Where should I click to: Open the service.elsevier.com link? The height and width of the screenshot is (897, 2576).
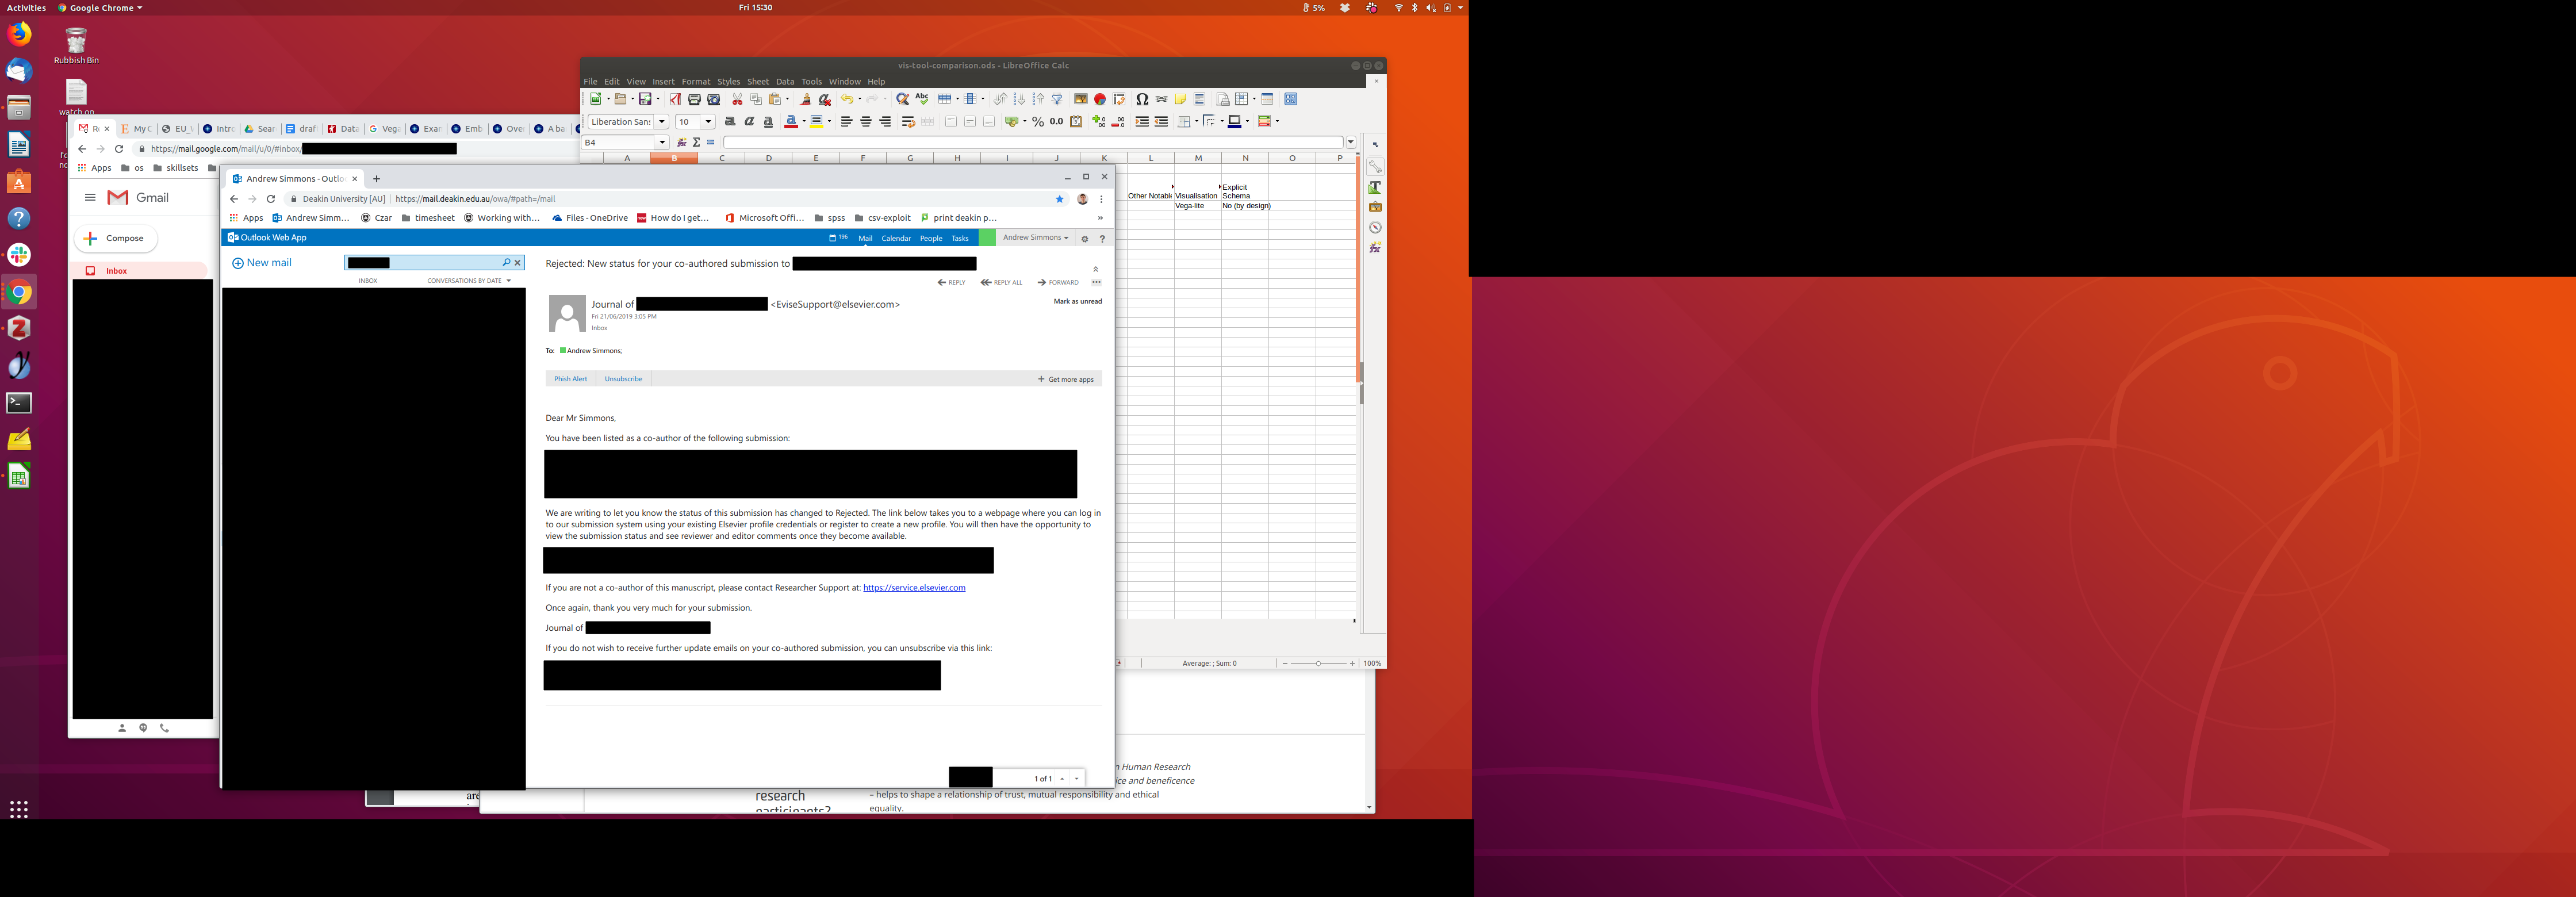[x=913, y=588]
